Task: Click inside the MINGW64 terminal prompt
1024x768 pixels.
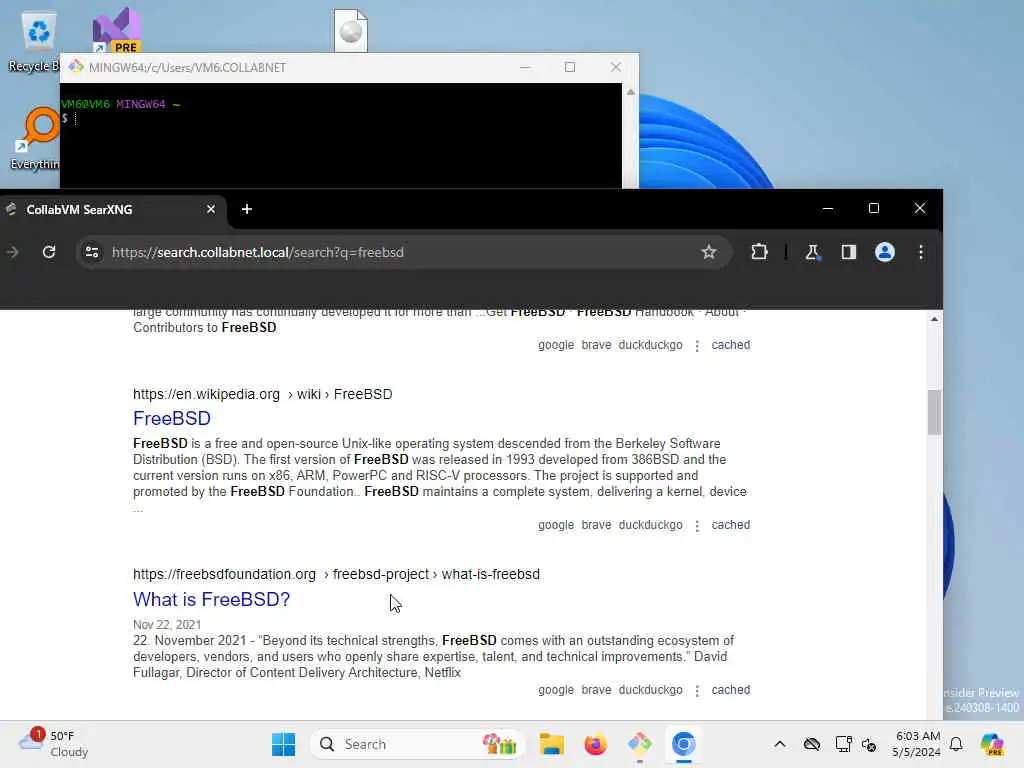Action: click(x=340, y=135)
